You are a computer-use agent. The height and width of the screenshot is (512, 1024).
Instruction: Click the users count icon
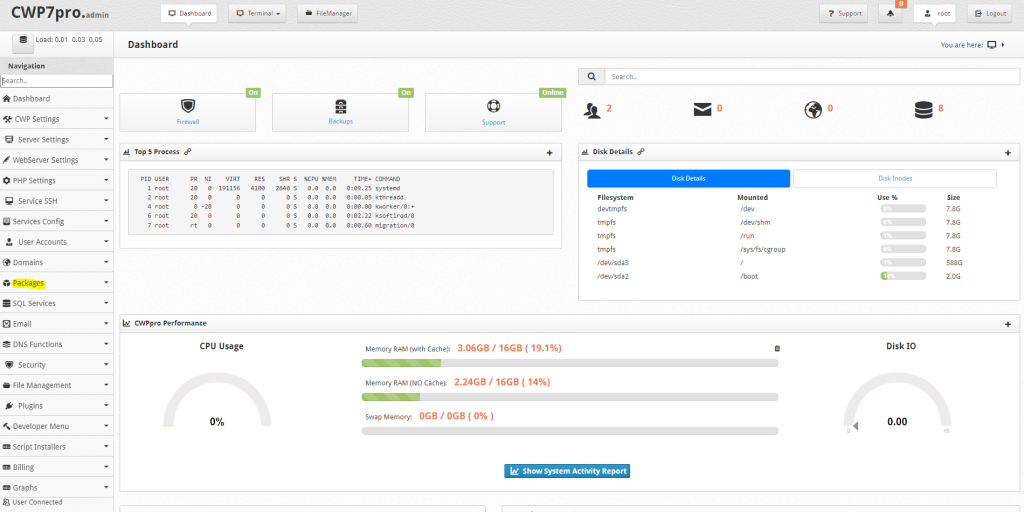coord(592,110)
